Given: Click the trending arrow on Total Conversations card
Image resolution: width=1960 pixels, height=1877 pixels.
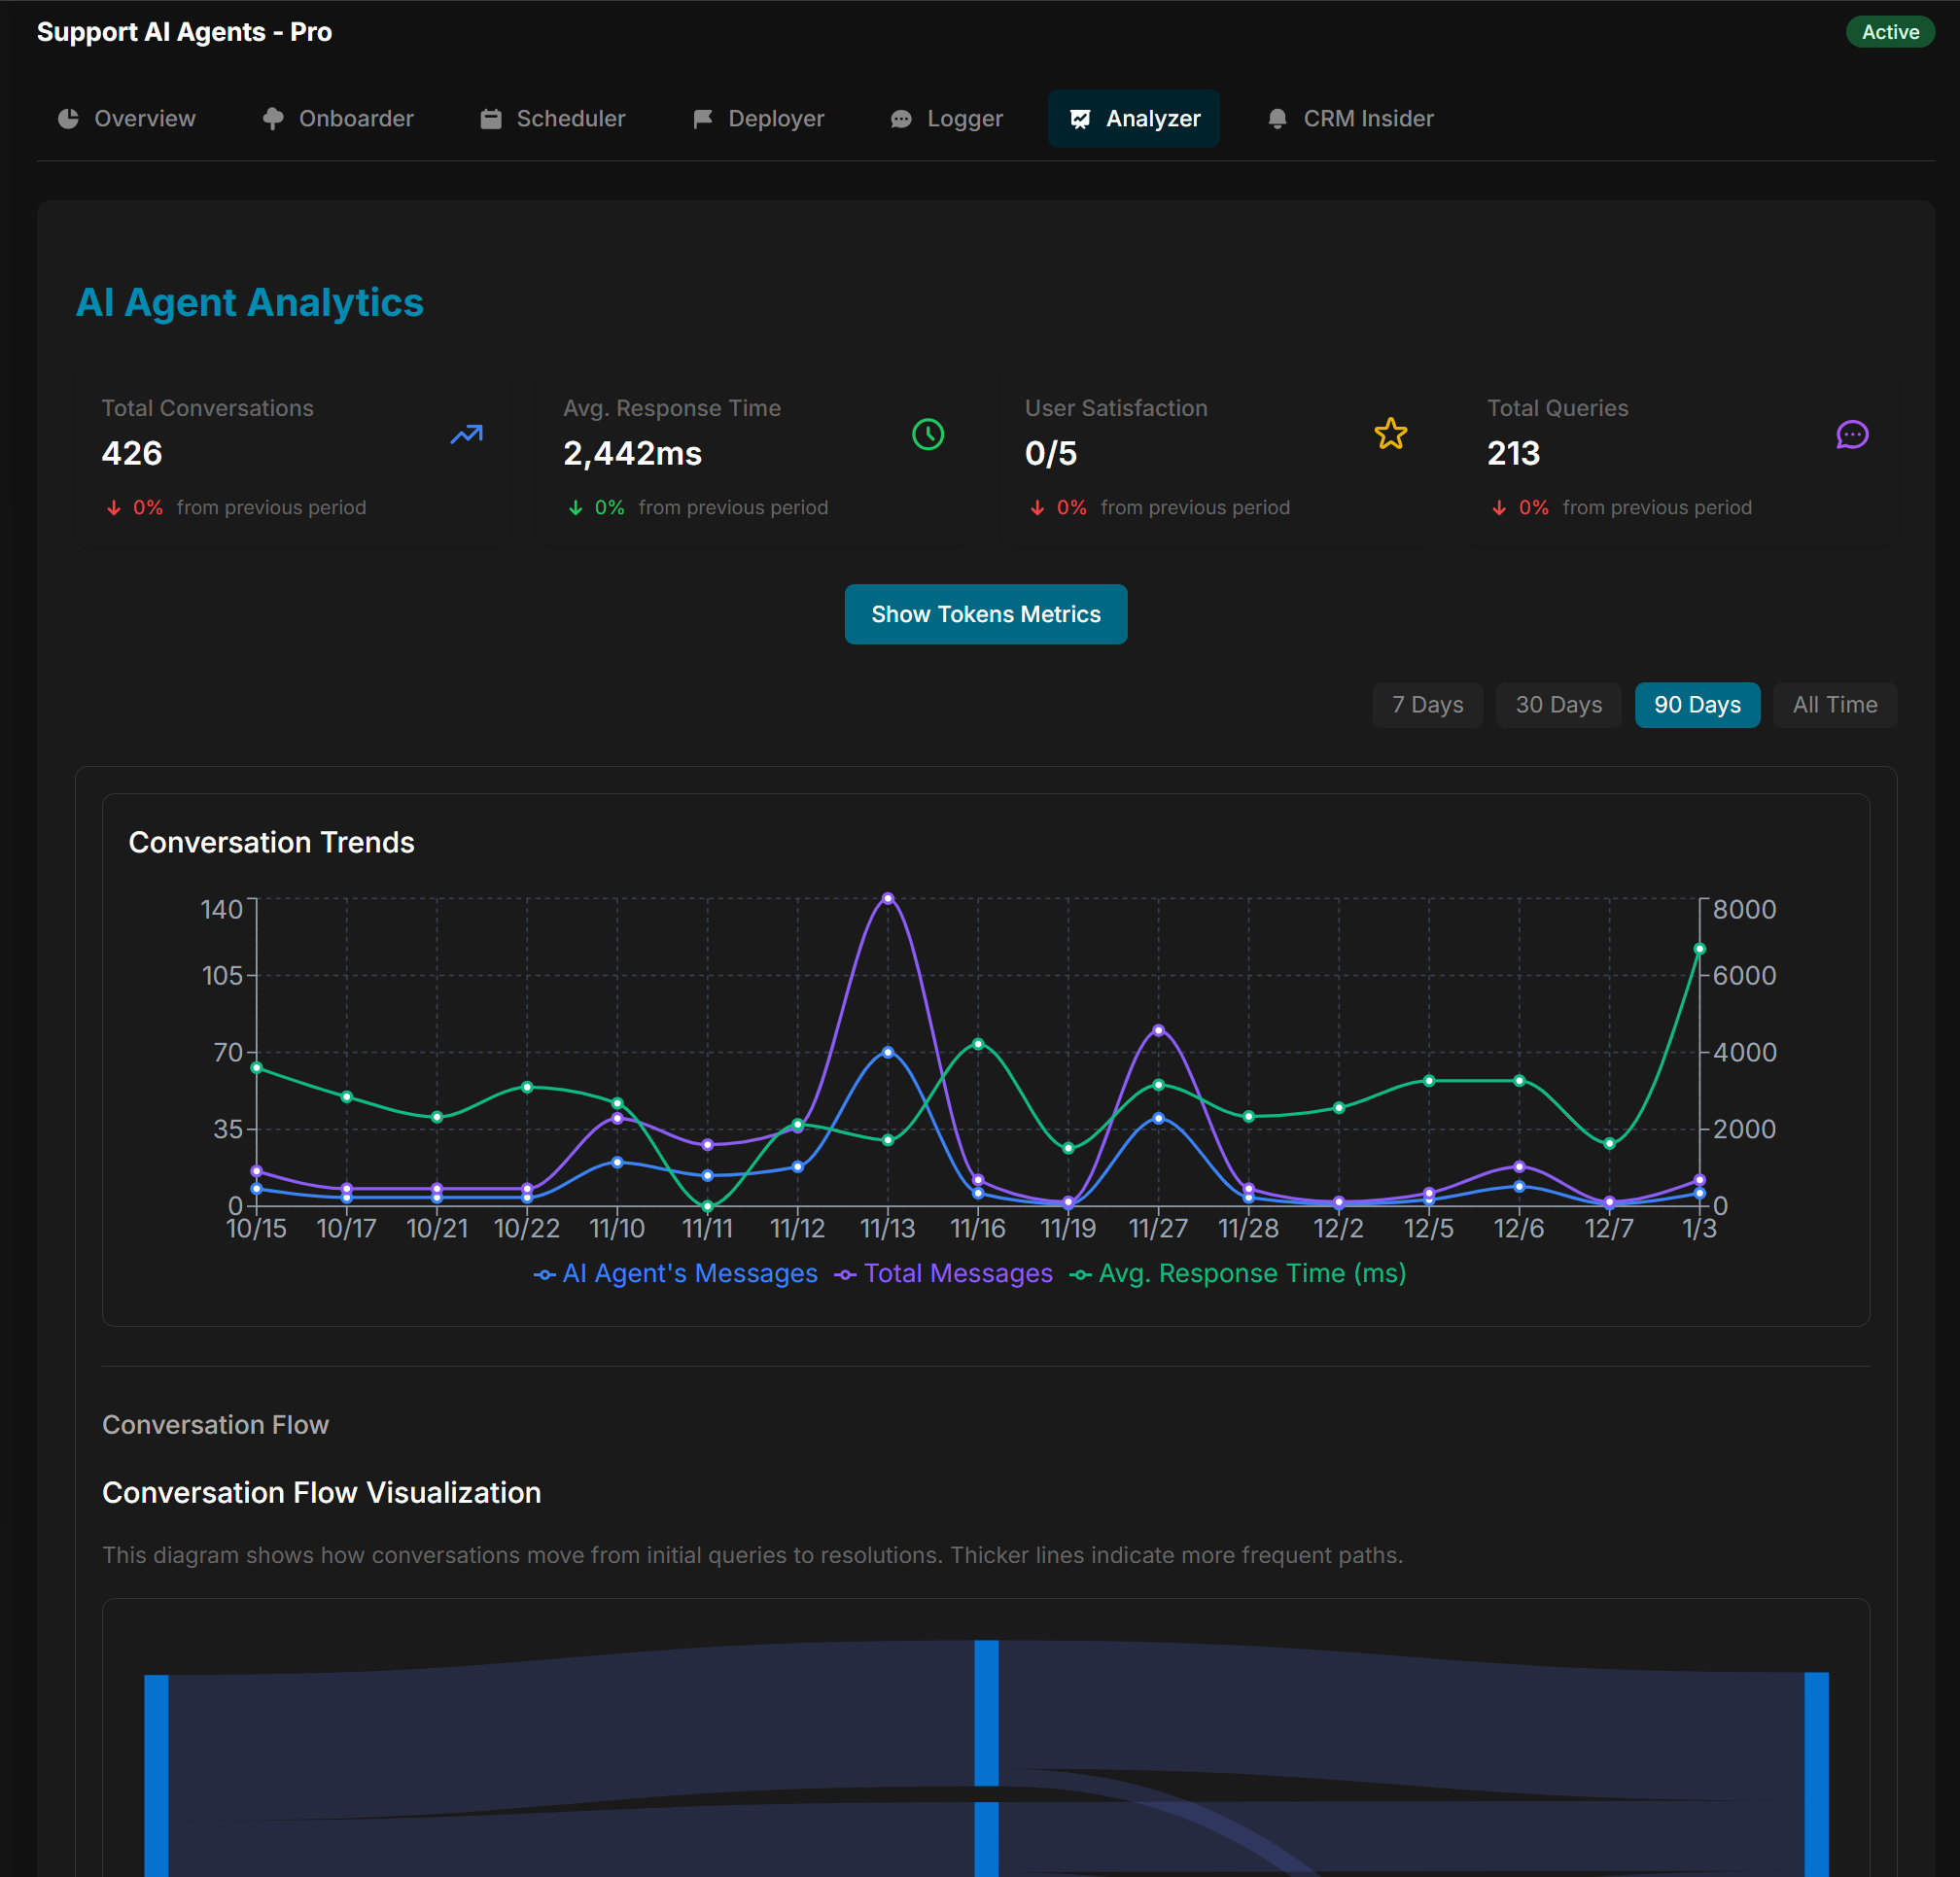Looking at the screenshot, I should pos(465,435).
